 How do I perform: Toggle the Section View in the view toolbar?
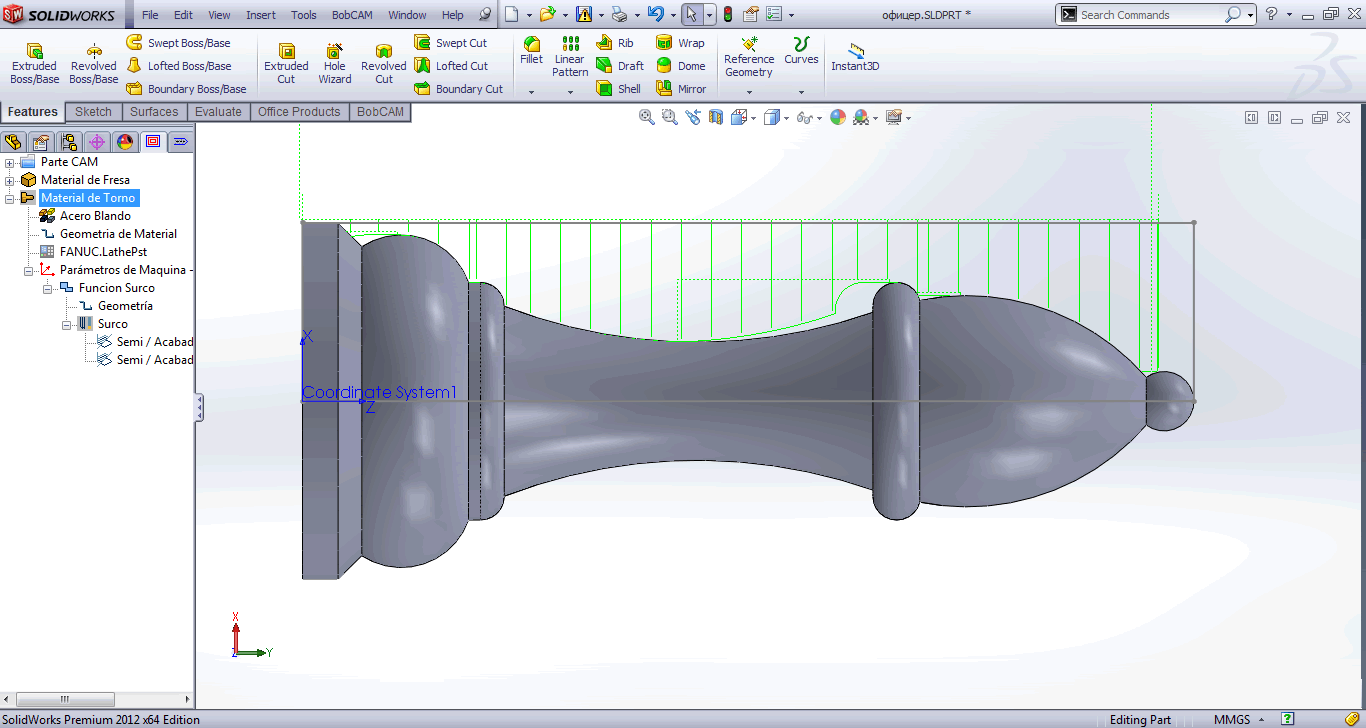(x=717, y=117)
